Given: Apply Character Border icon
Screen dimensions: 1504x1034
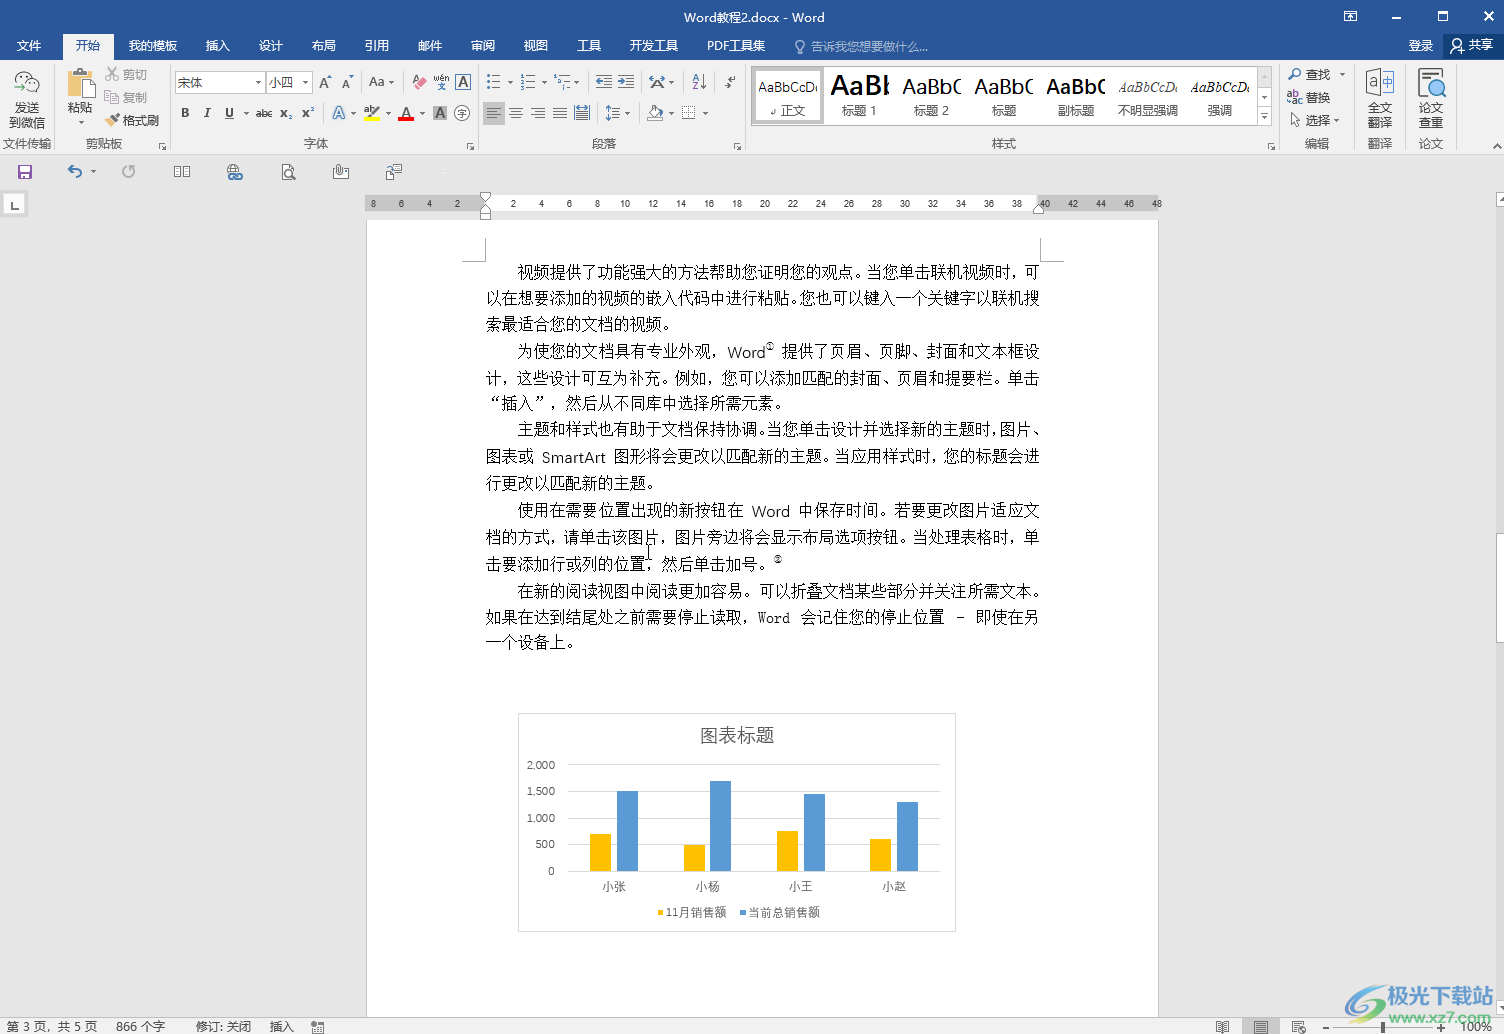Looking at the screenshot, I should pos(463,82).
